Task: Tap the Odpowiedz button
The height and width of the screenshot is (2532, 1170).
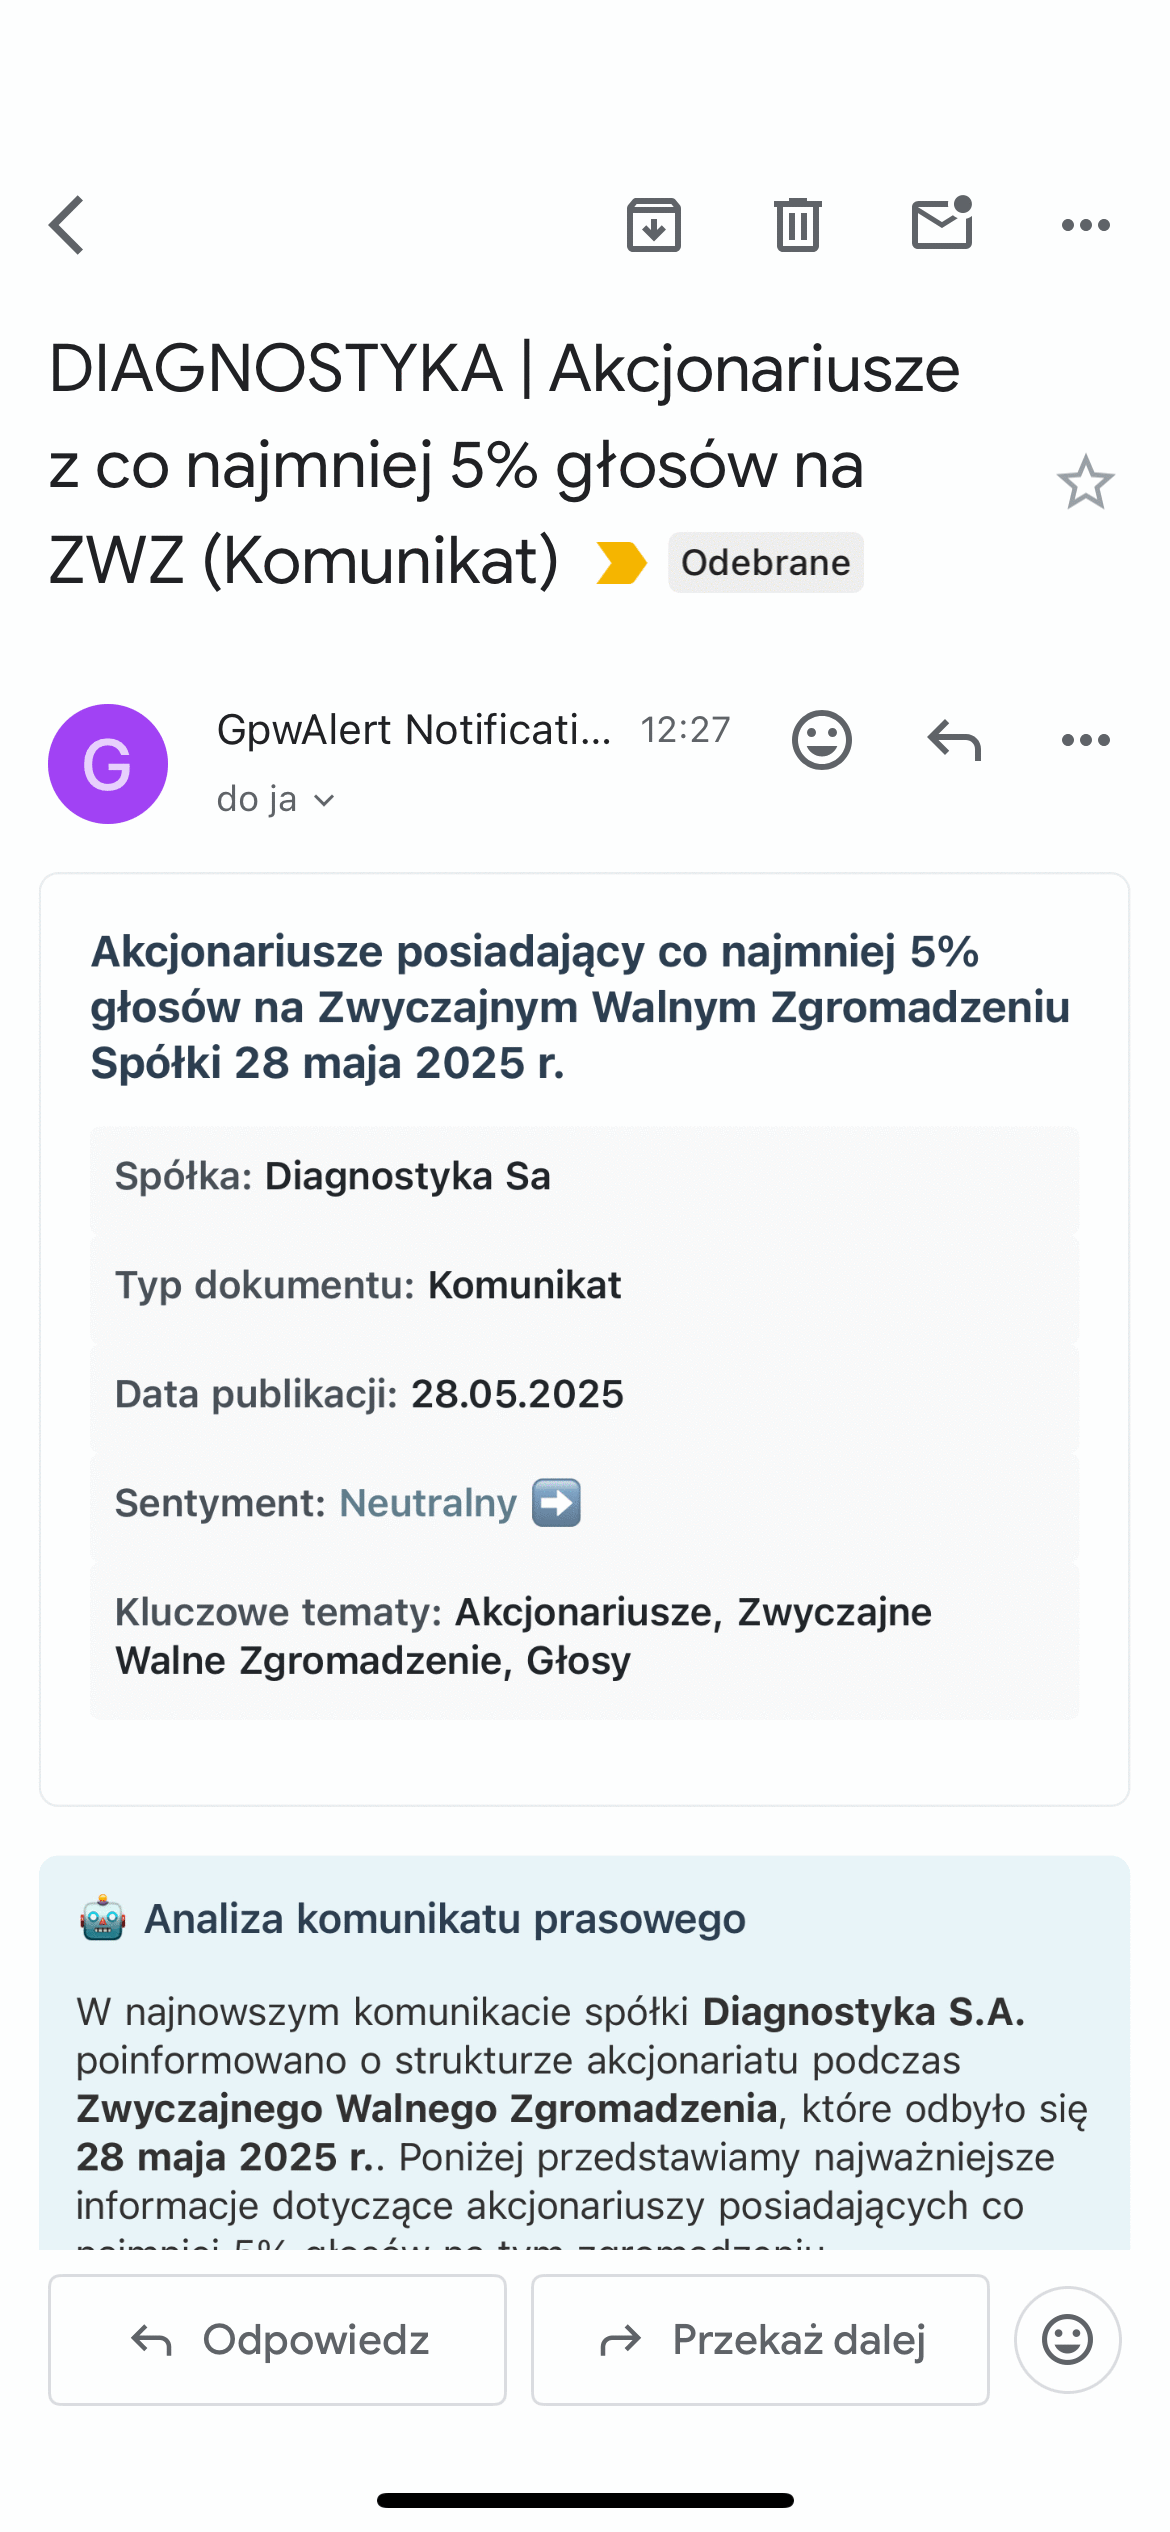Action: pos(276,2340)
